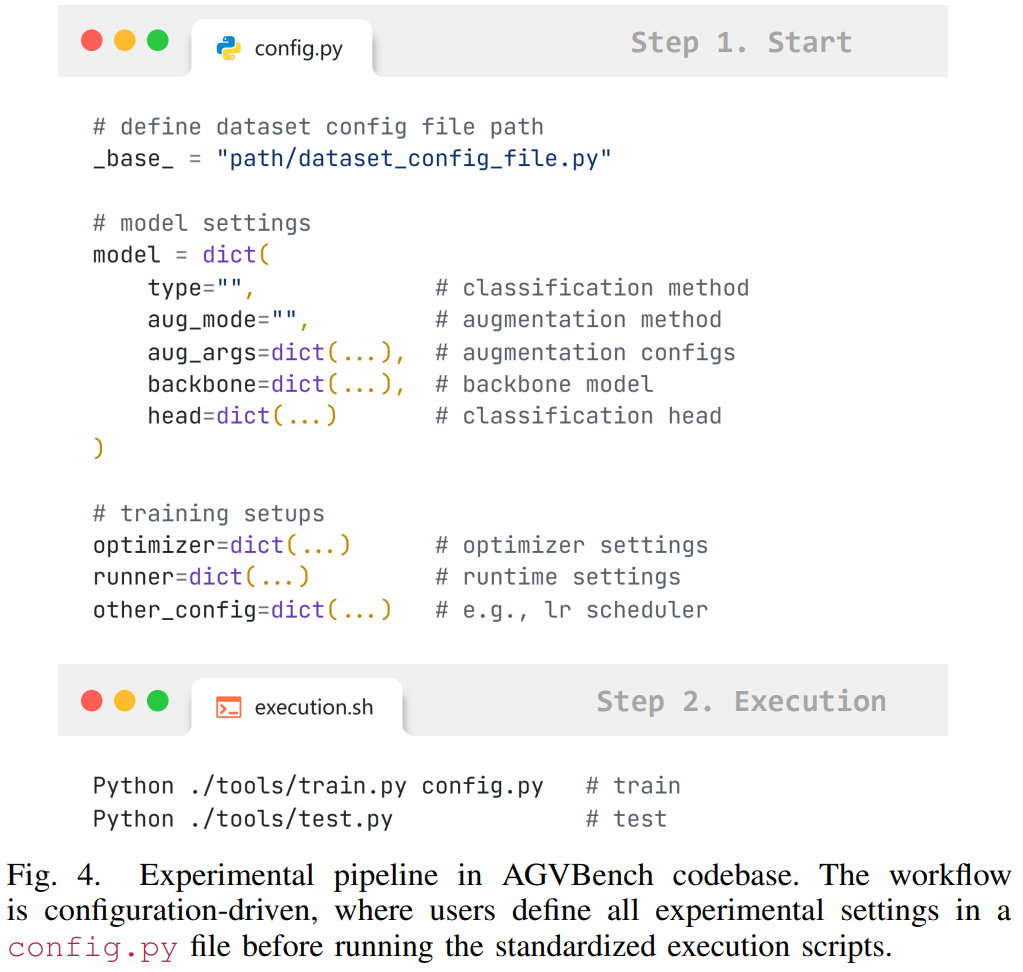
Task: Click the "Fig. 4." caption label
Action: [x=53, y=875]
